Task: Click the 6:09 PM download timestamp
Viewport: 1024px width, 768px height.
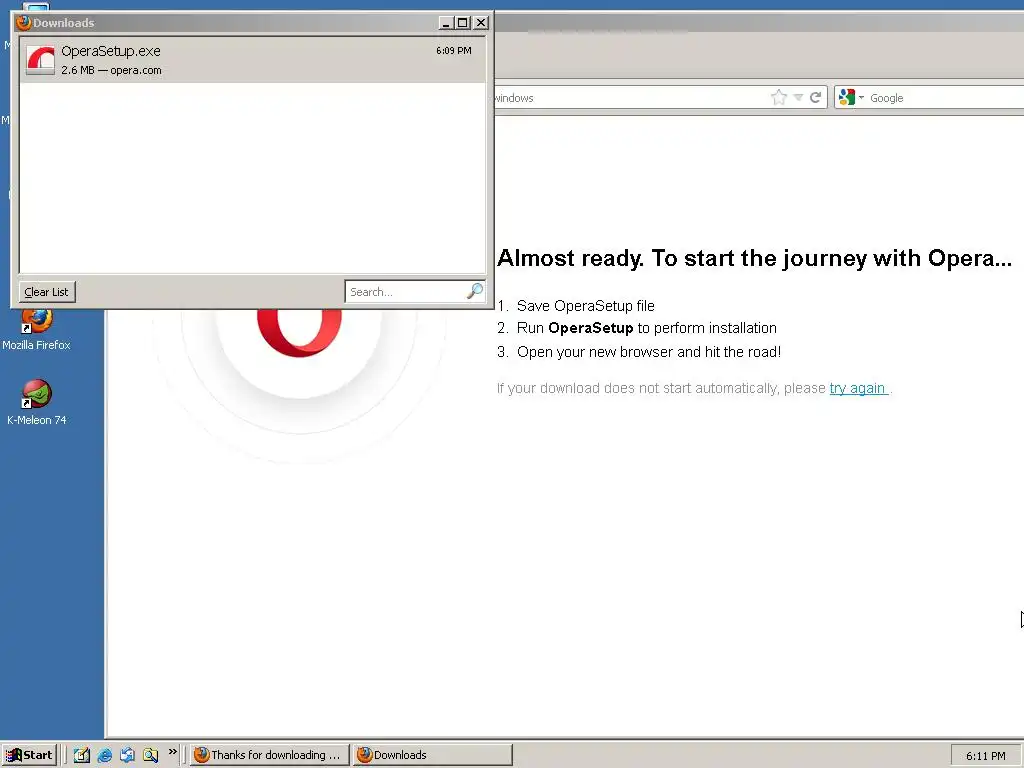Action: click(x=454, y=50)
